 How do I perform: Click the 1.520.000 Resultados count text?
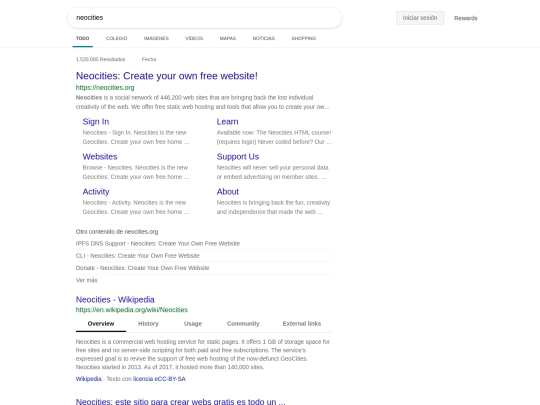[101, 59]
